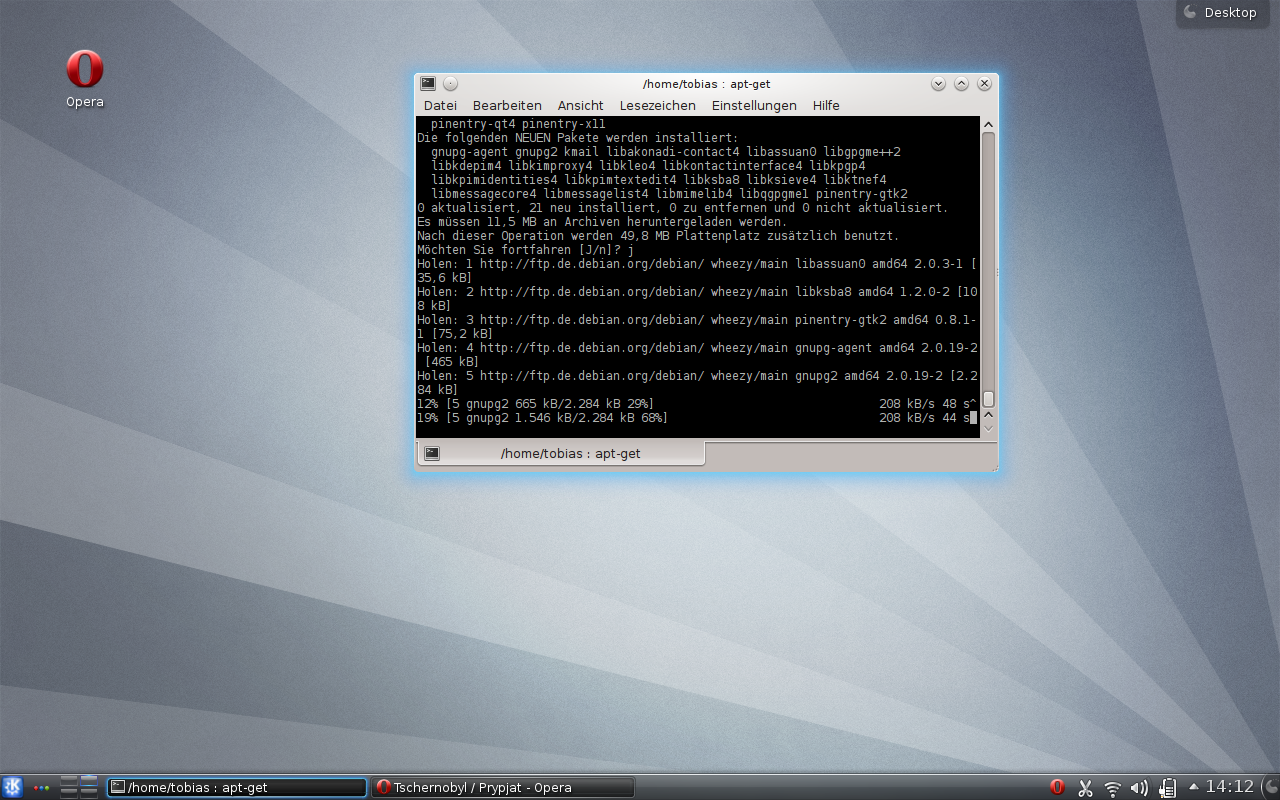The image size is (1280, 800).
Task: Click the 14:12 clock in panel
Action: pos(1229,787)
